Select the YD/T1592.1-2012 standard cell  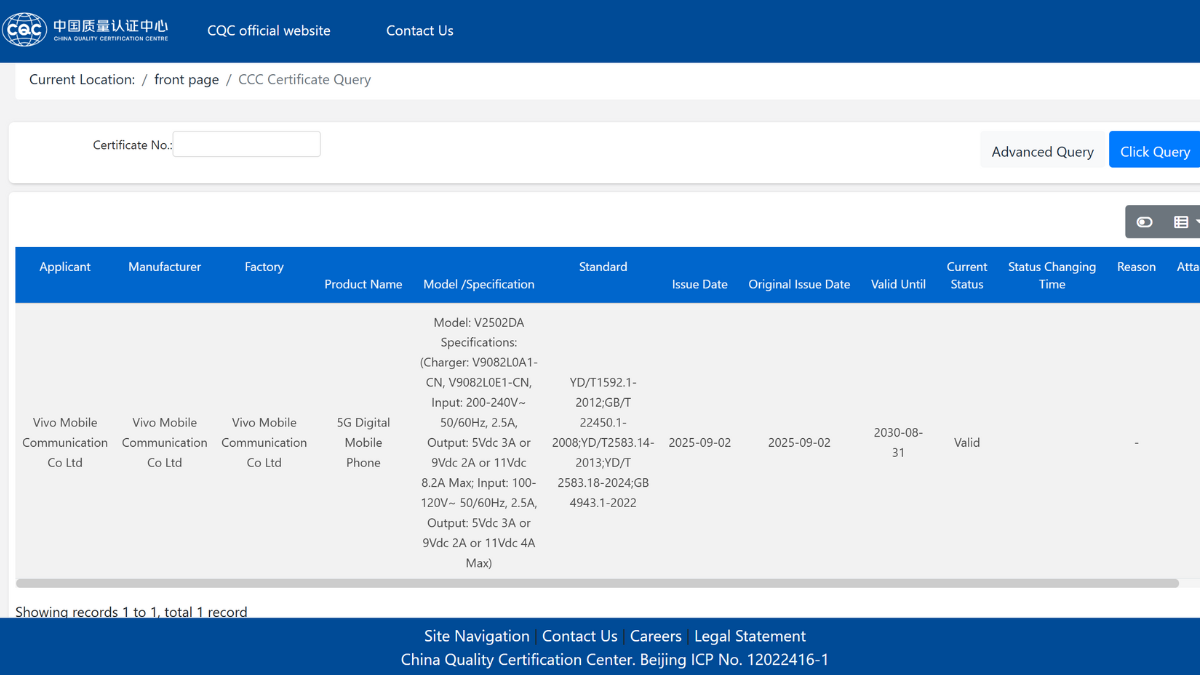(x=603, y=442)
